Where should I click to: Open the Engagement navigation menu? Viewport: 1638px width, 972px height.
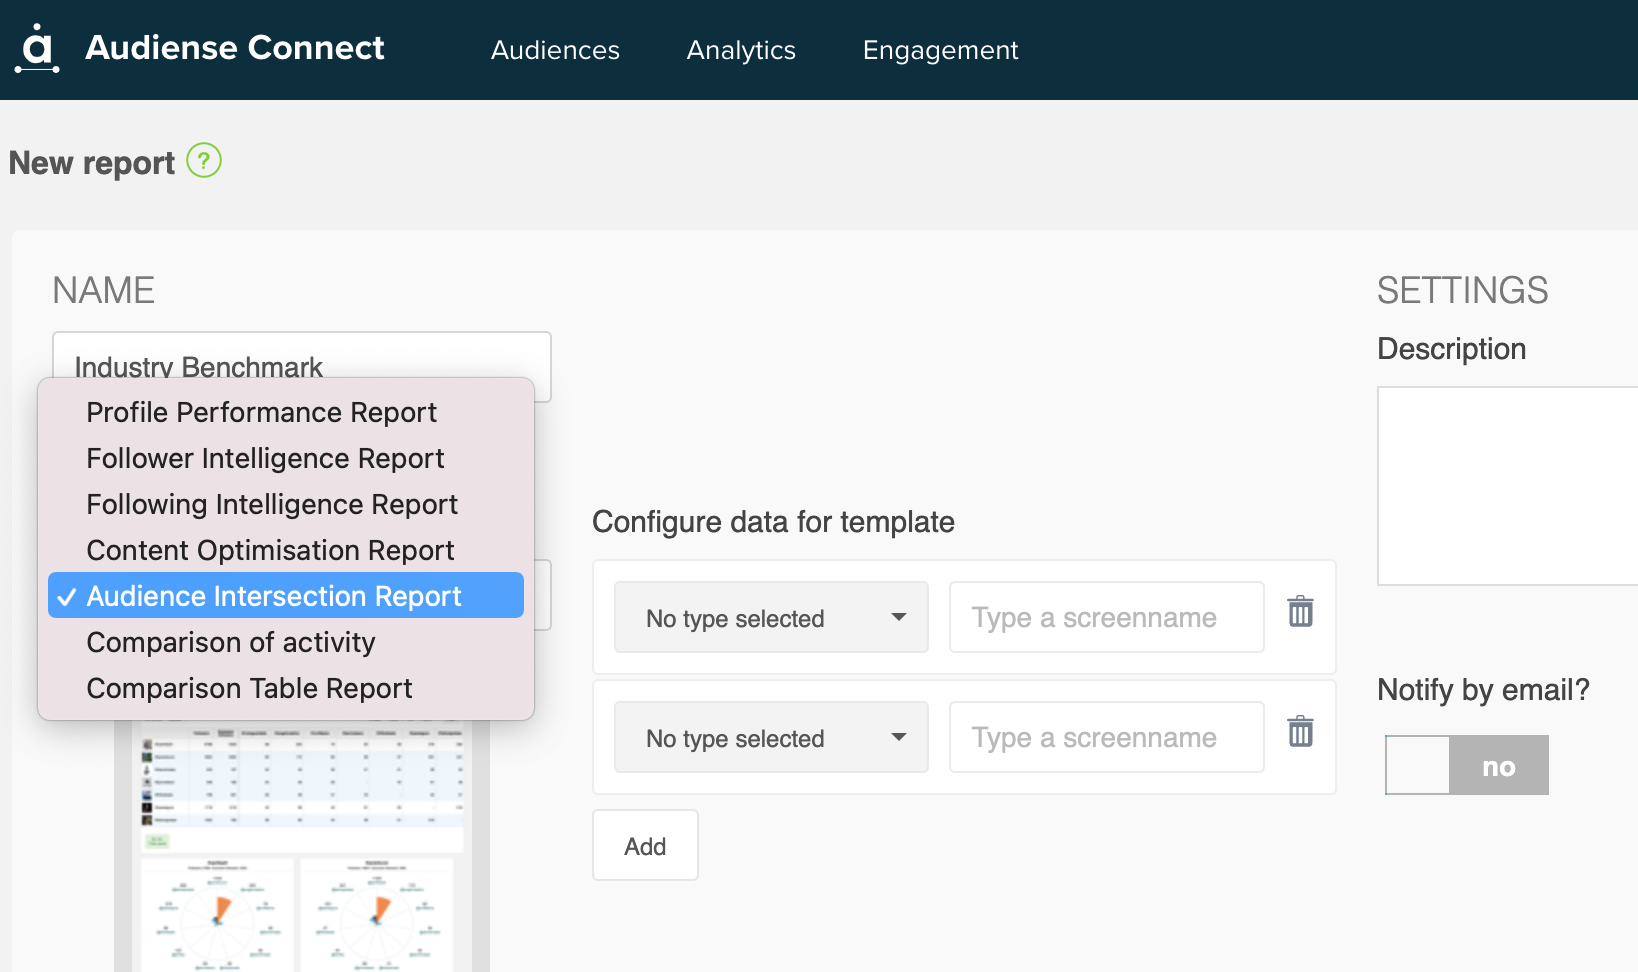(x=940, y=50)
